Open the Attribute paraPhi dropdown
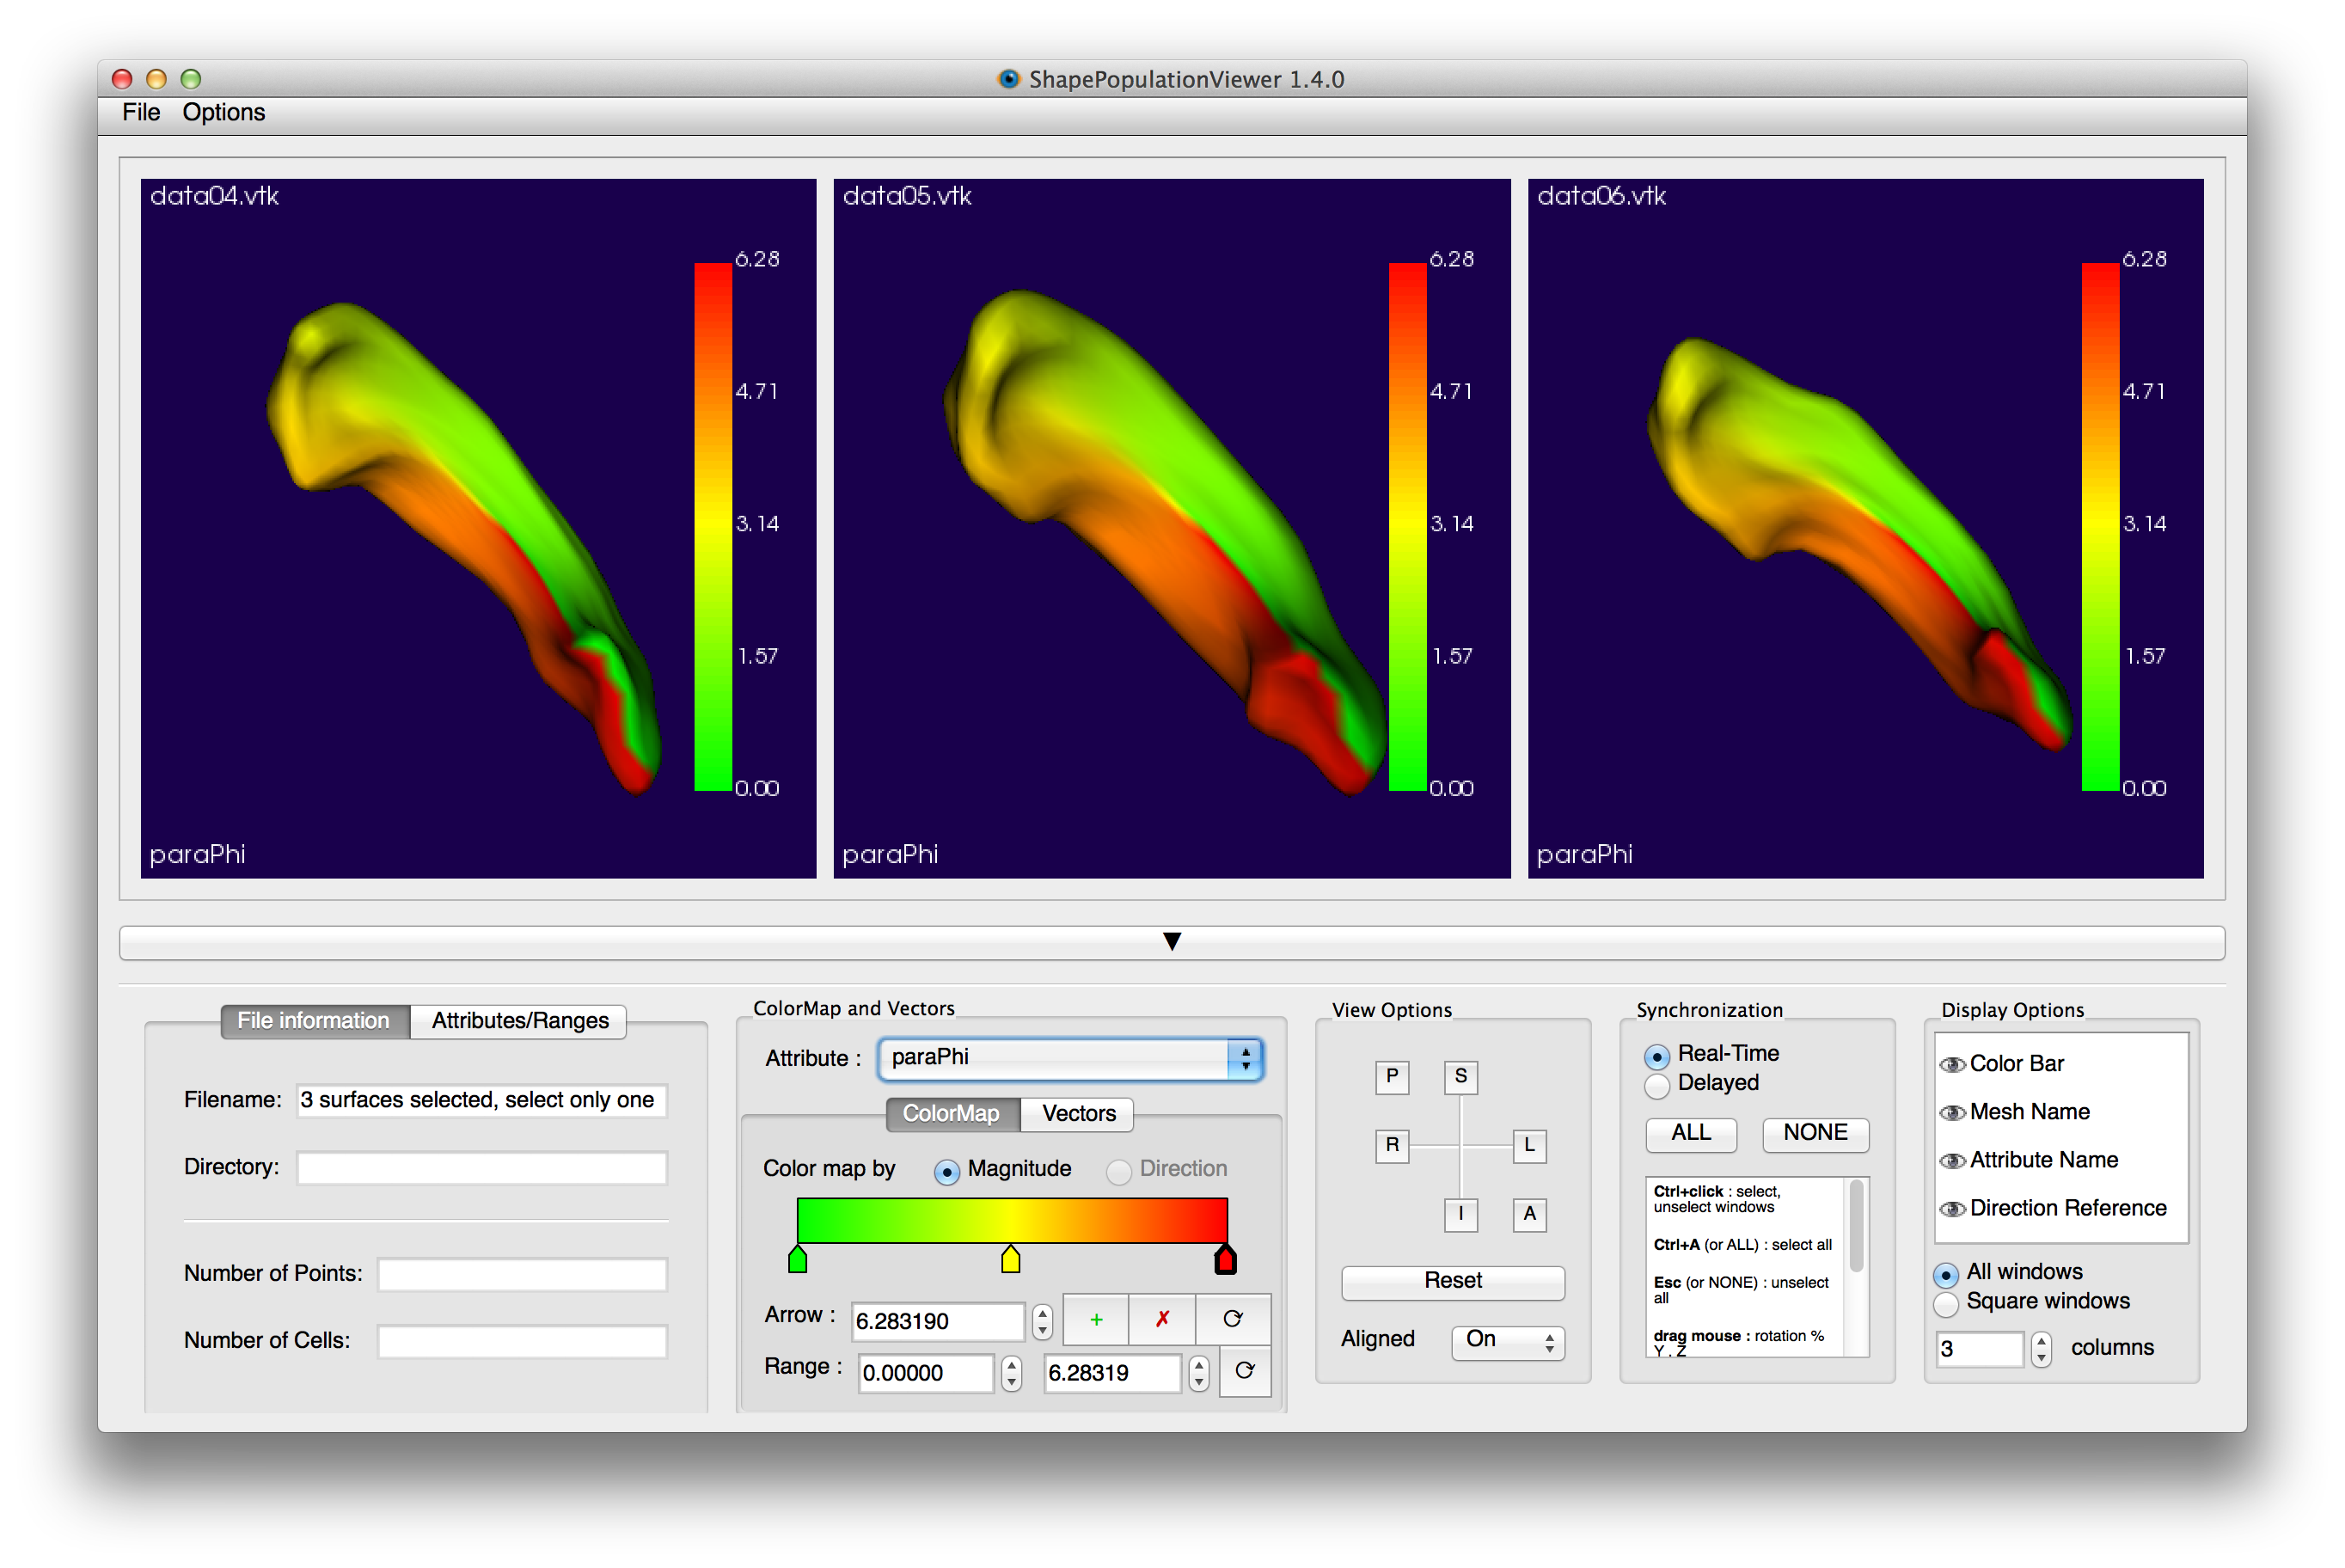The height and width of the screenshot is (1568, 2345). coord(1070,1058)
